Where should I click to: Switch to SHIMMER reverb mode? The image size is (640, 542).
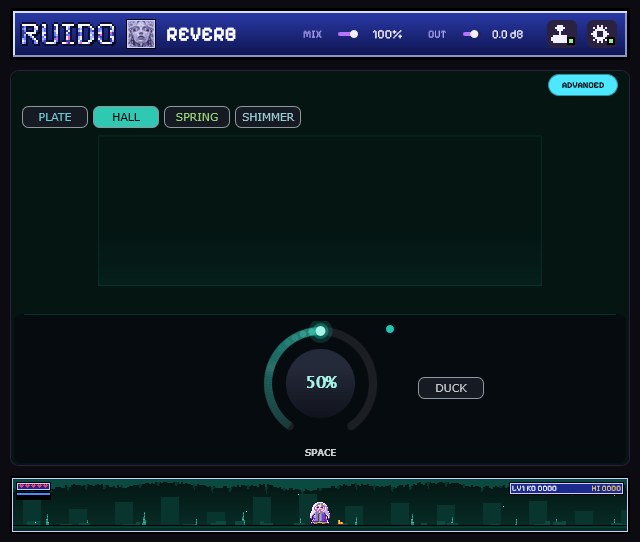[x=268, y=117]
